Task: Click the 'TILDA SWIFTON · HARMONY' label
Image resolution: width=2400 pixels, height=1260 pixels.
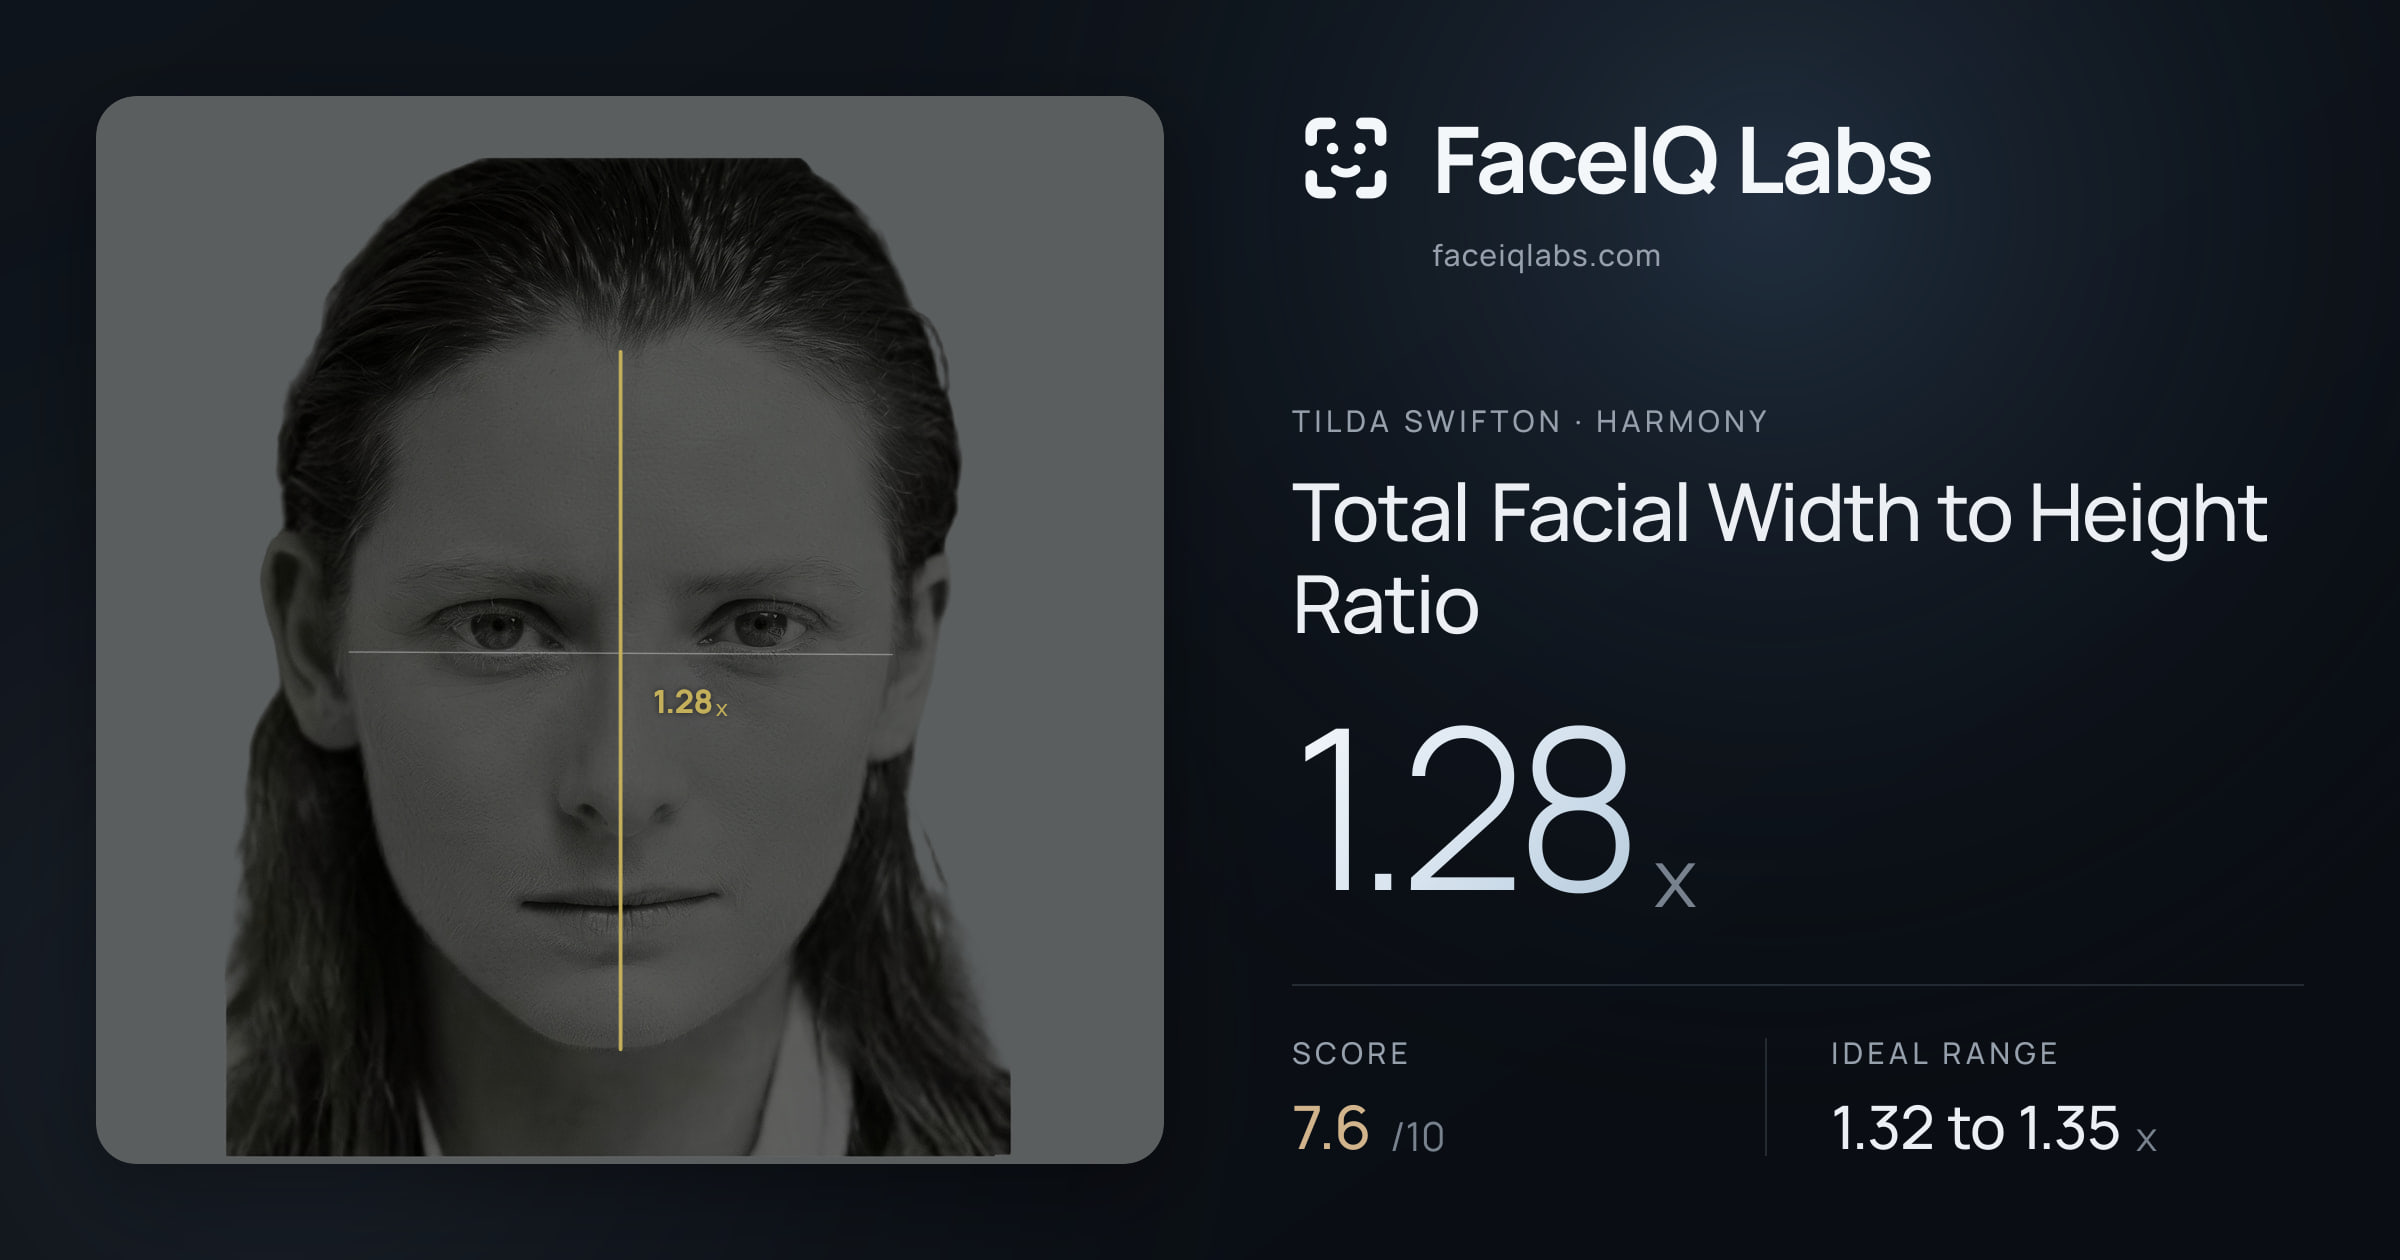Action: click(1529, 421)
